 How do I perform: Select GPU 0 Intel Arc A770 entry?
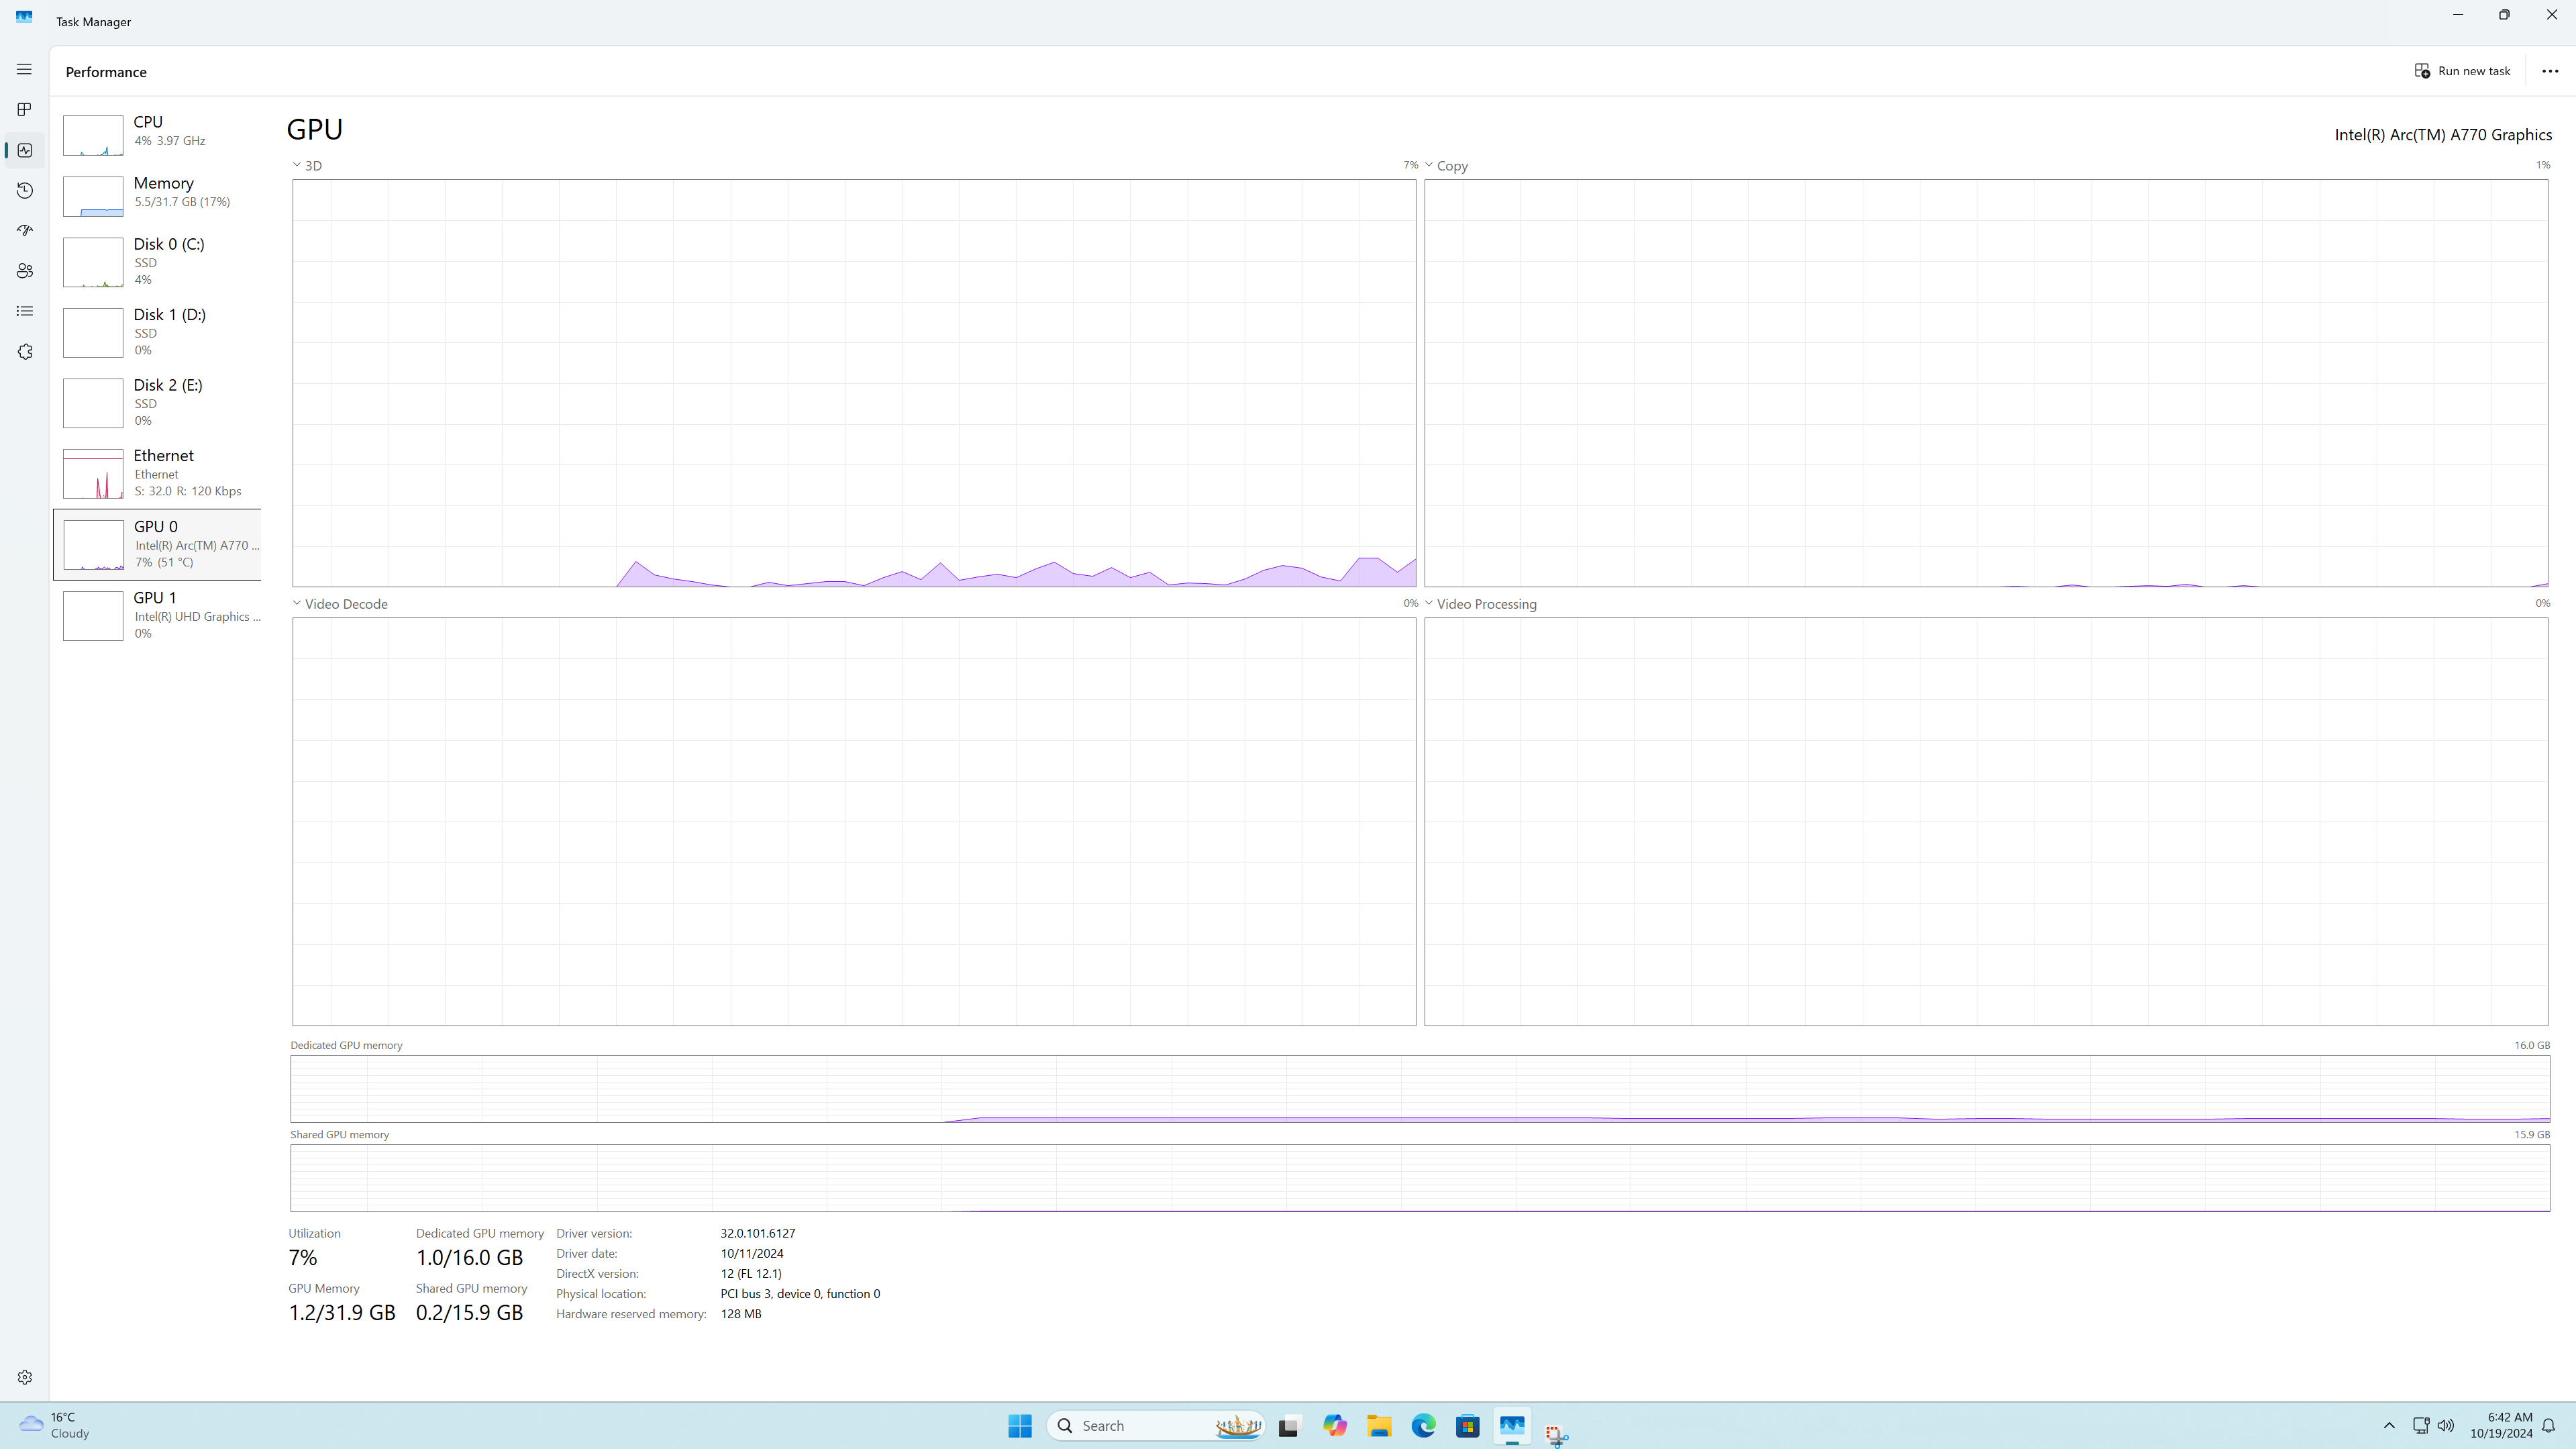click(x=157, y=544)
